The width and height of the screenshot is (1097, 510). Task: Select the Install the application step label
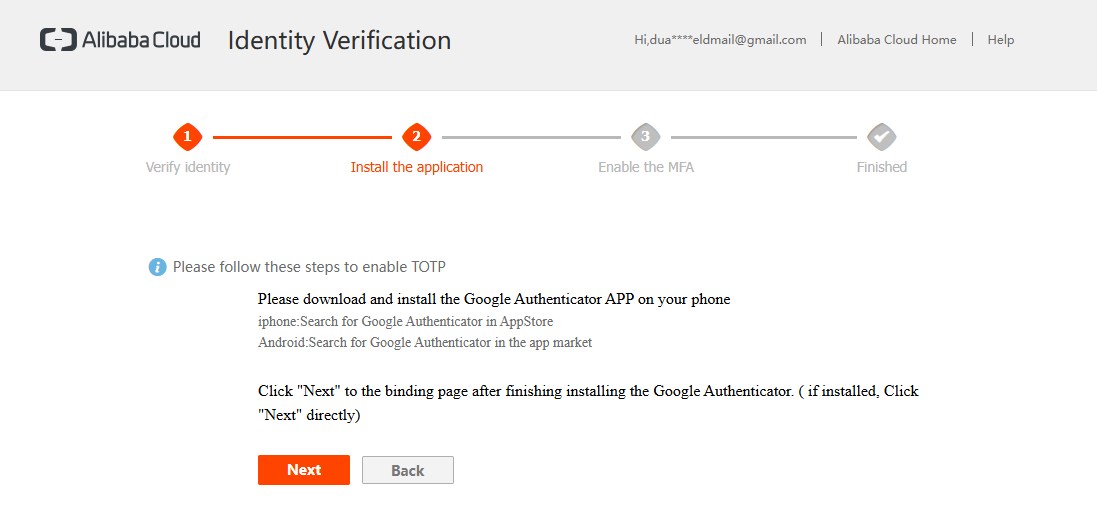click(x=416, y=167)
